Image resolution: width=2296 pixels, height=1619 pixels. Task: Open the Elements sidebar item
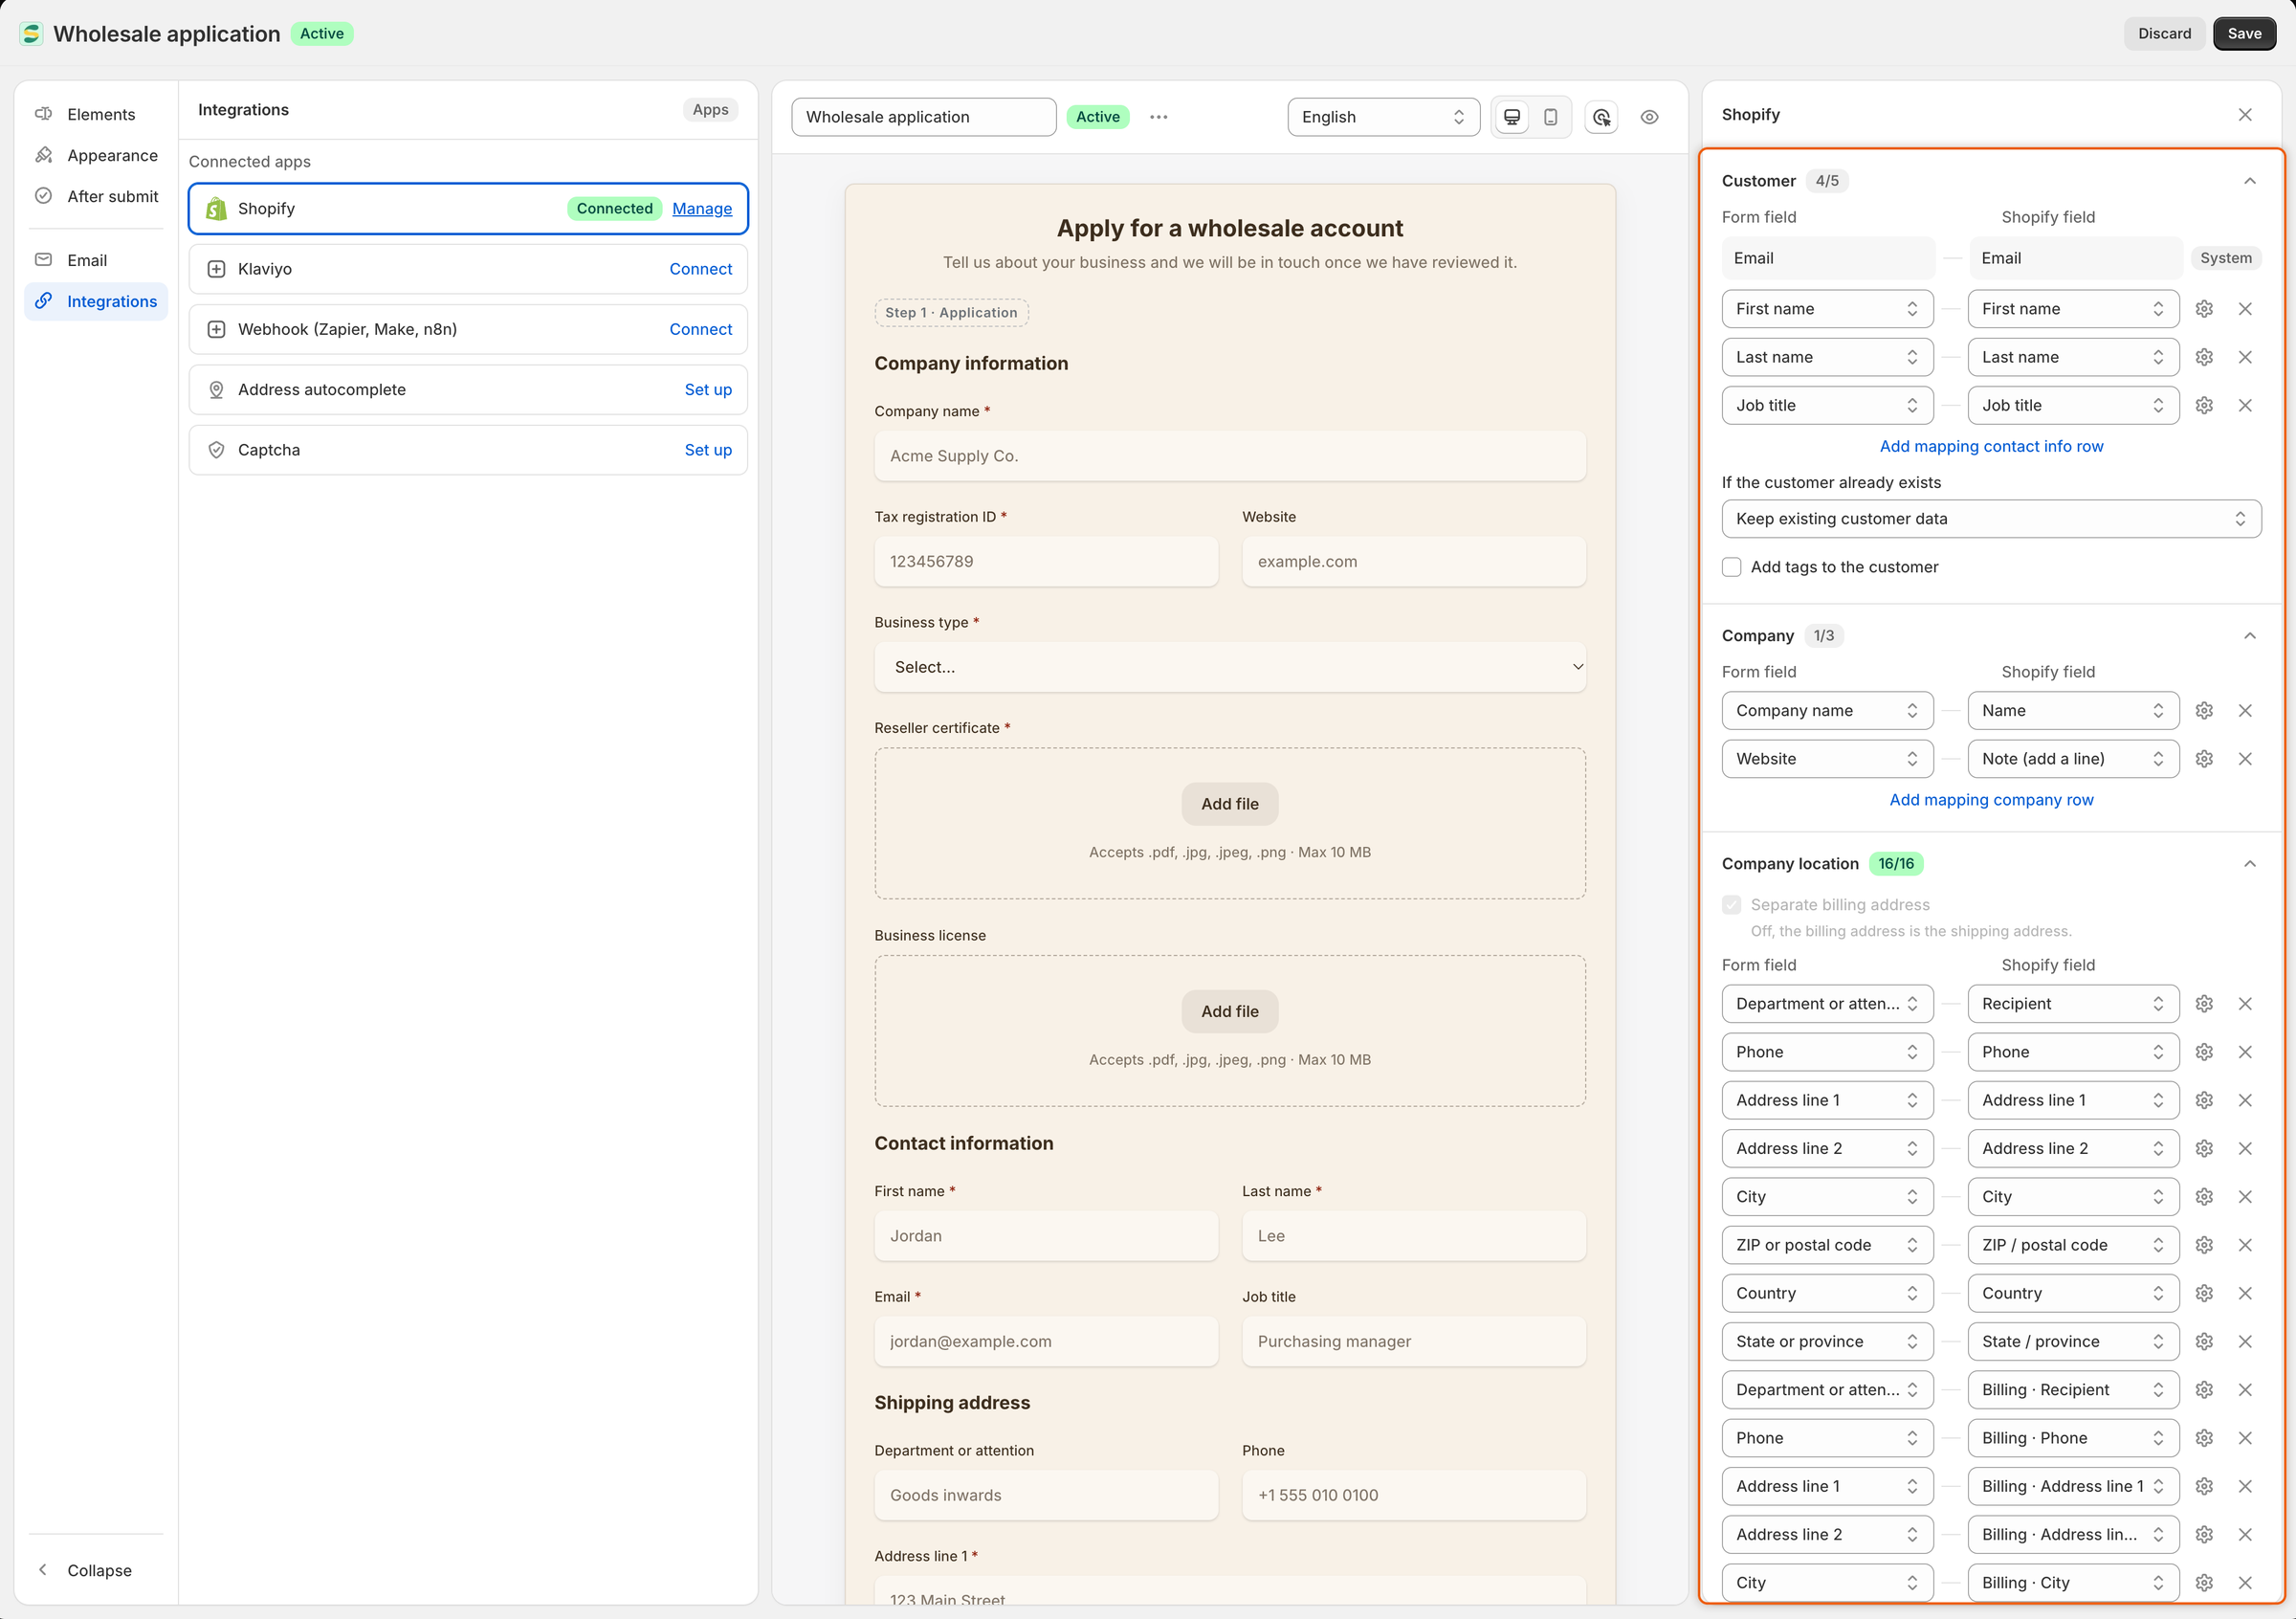tap(96, 115)
